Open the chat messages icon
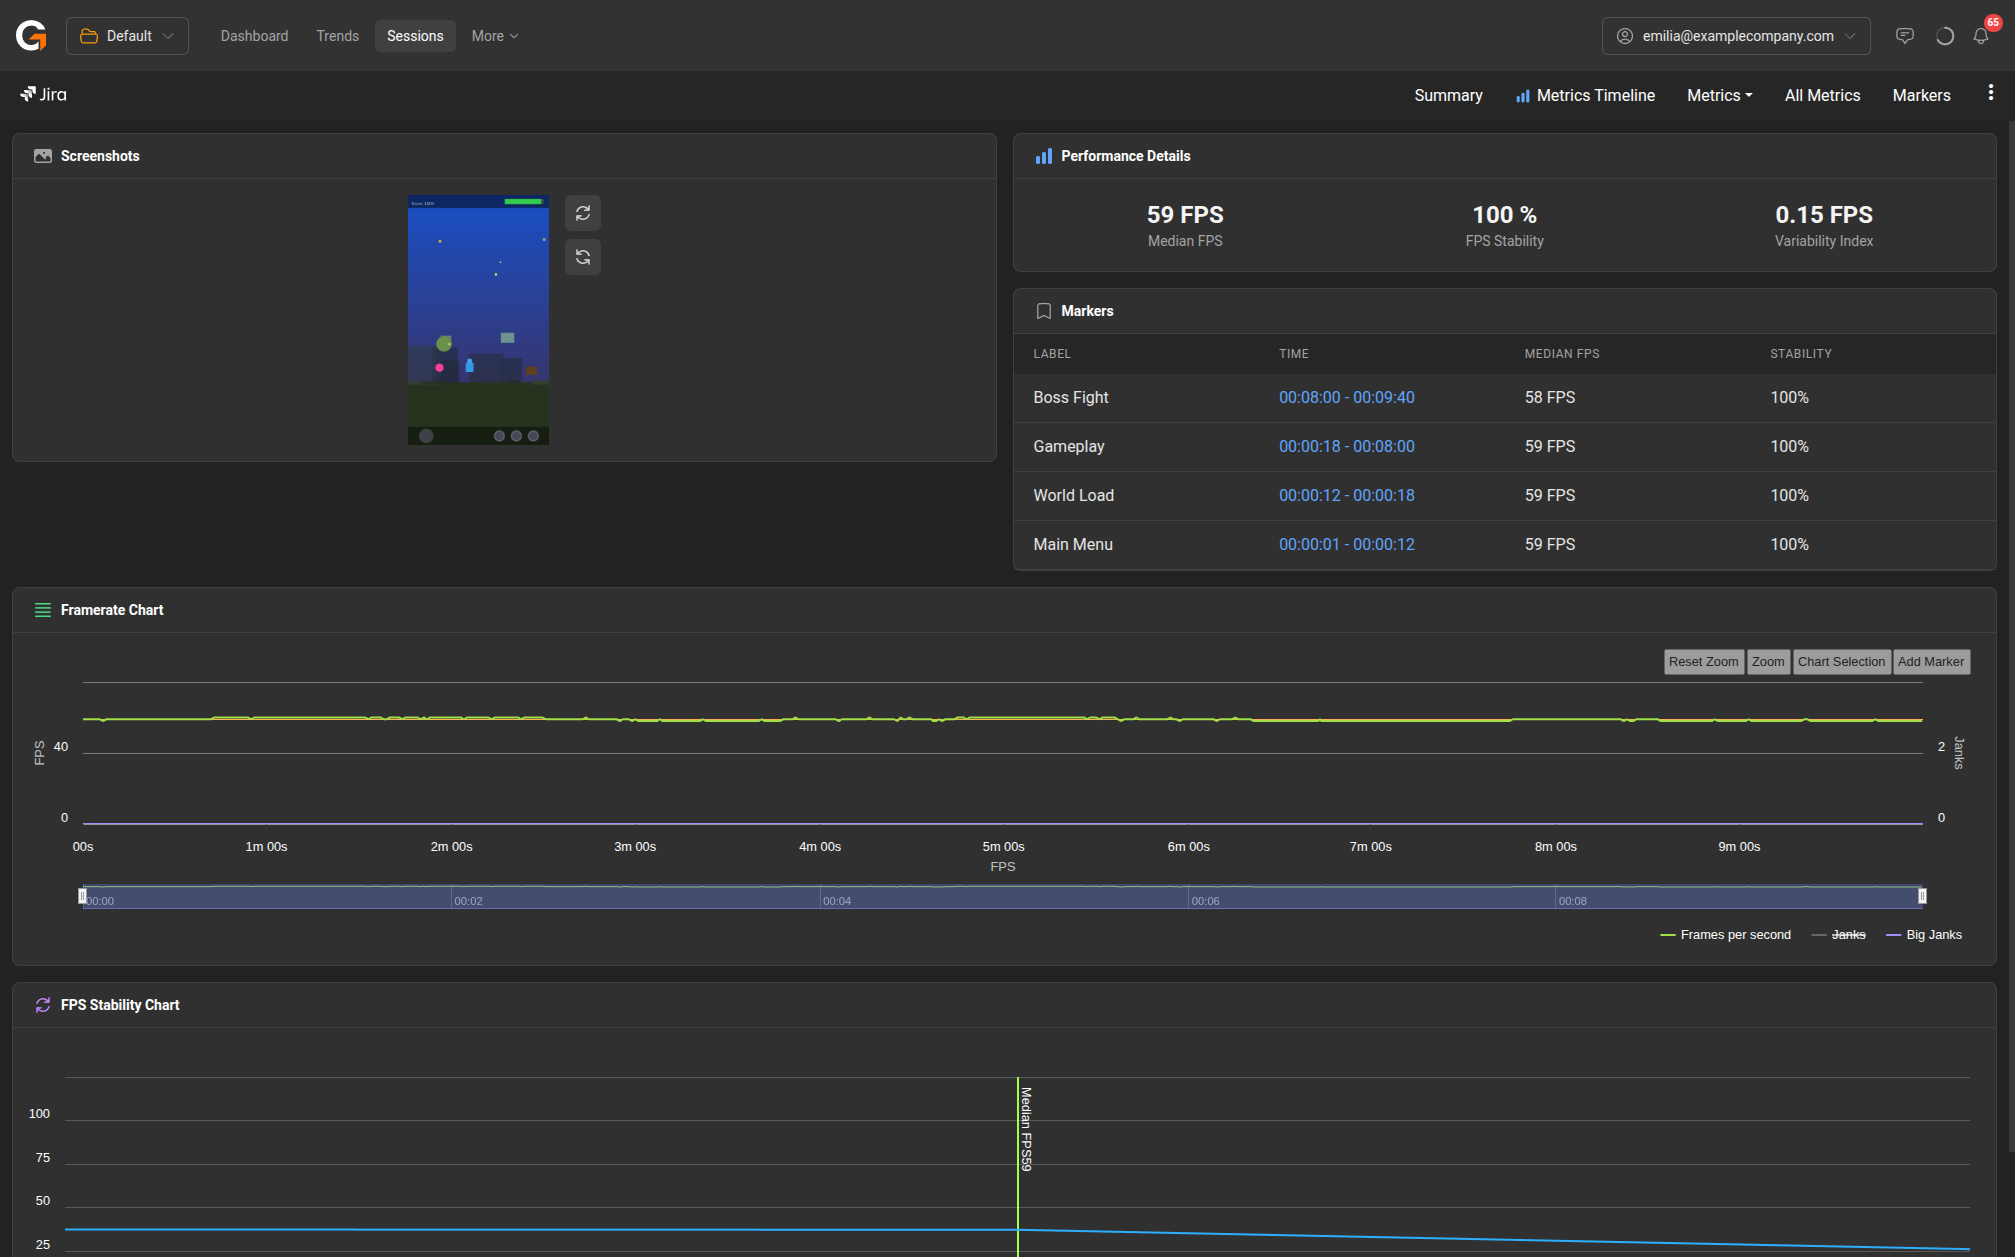Screen dimensions: 2015x1257 (x=1904, y=36)
